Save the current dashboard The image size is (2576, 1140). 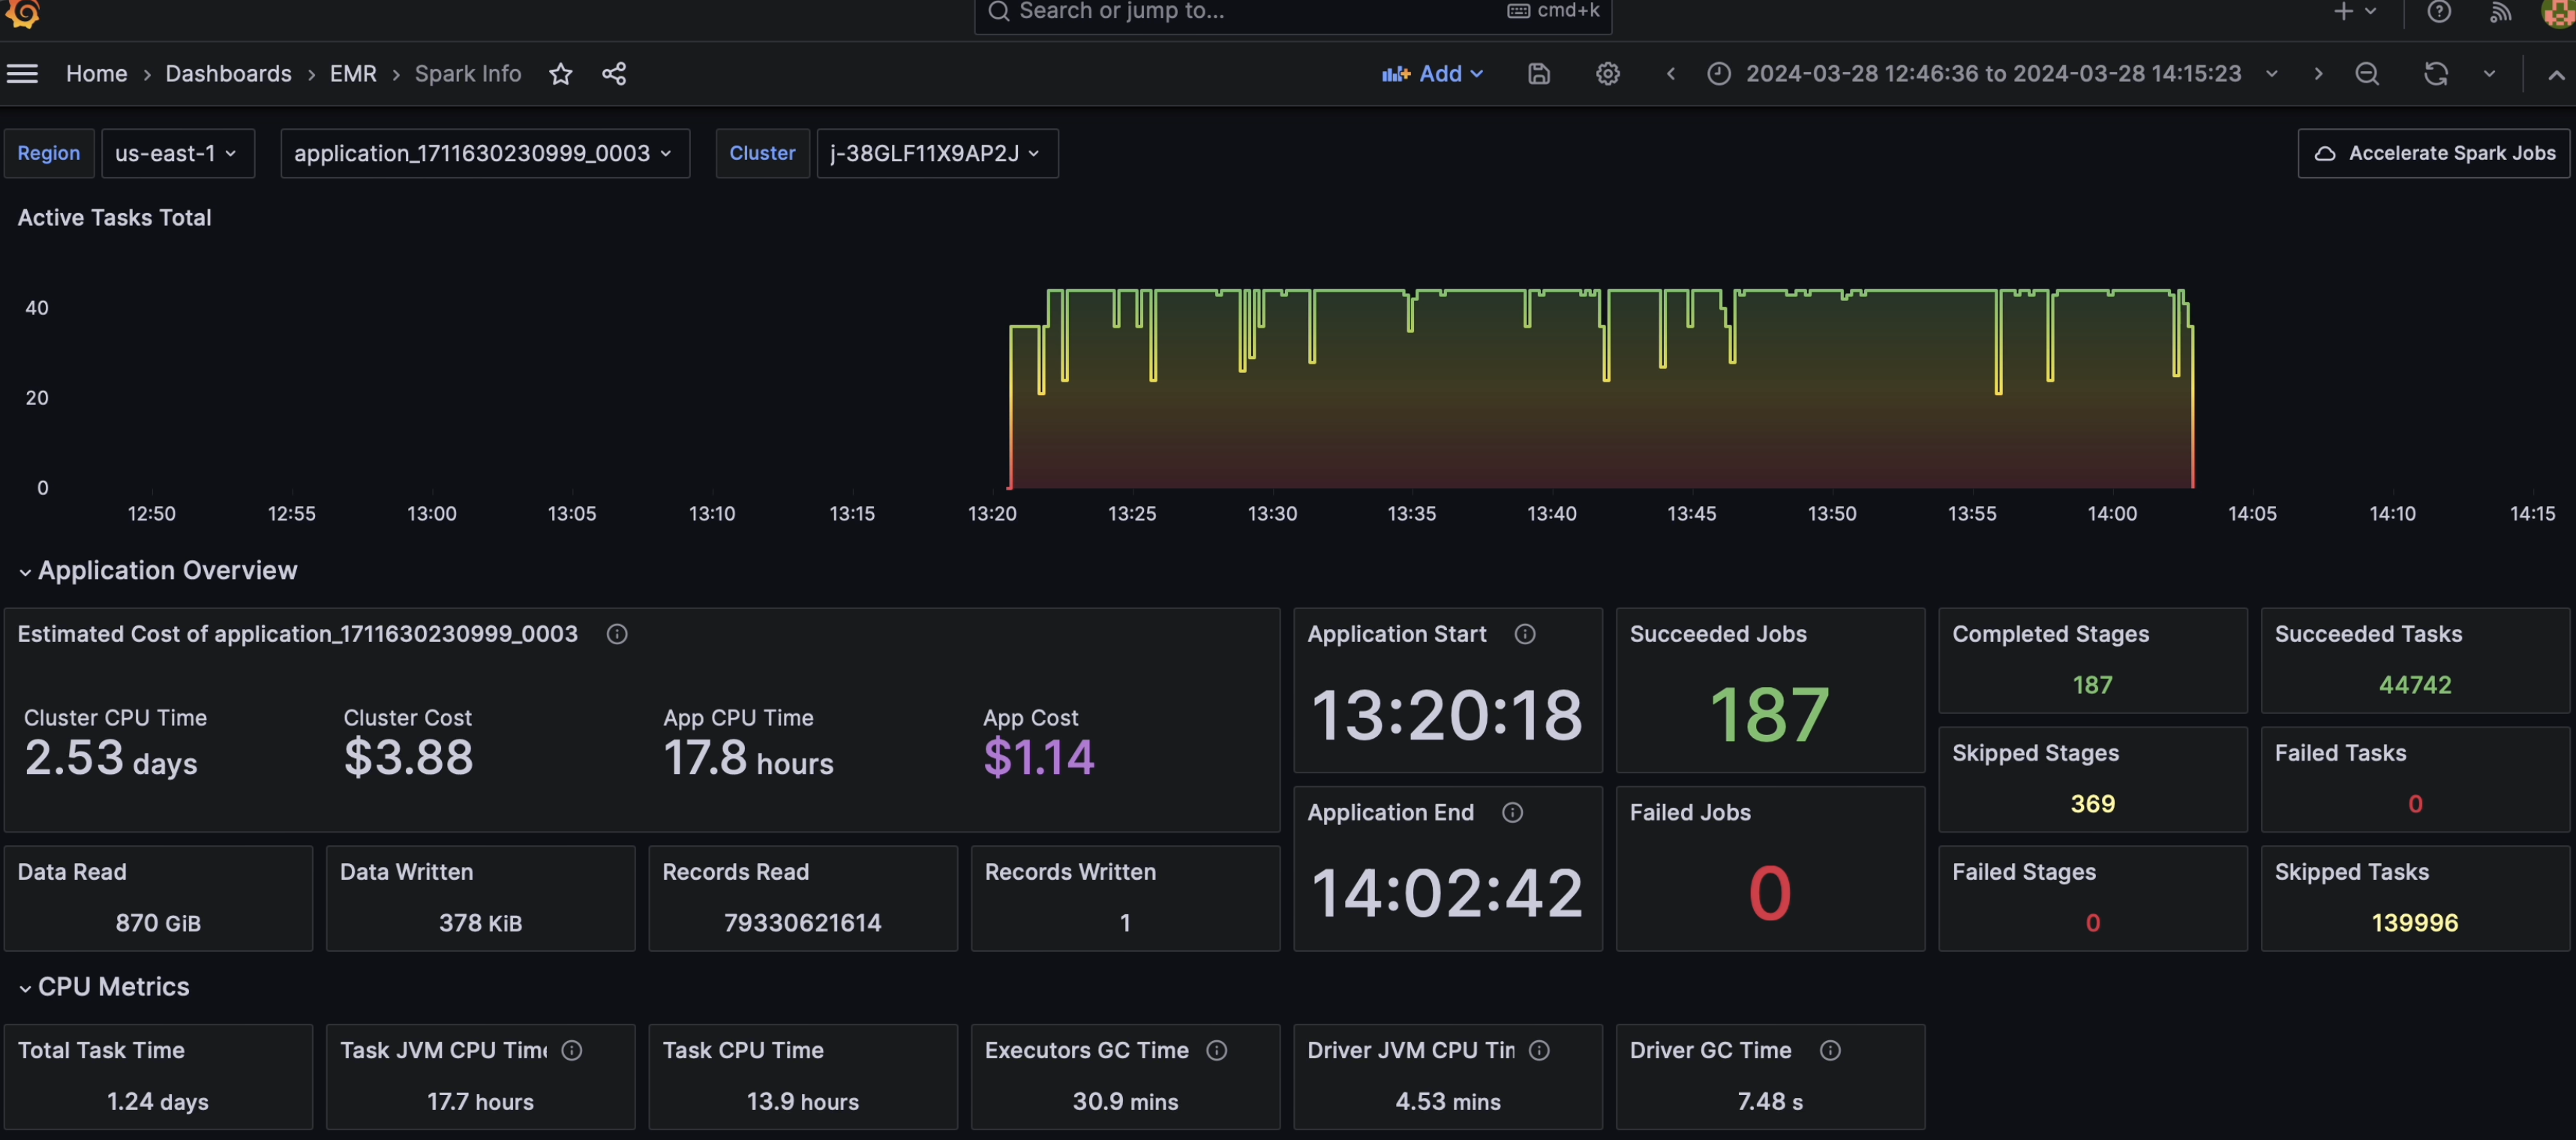(x=1539, y=73)
